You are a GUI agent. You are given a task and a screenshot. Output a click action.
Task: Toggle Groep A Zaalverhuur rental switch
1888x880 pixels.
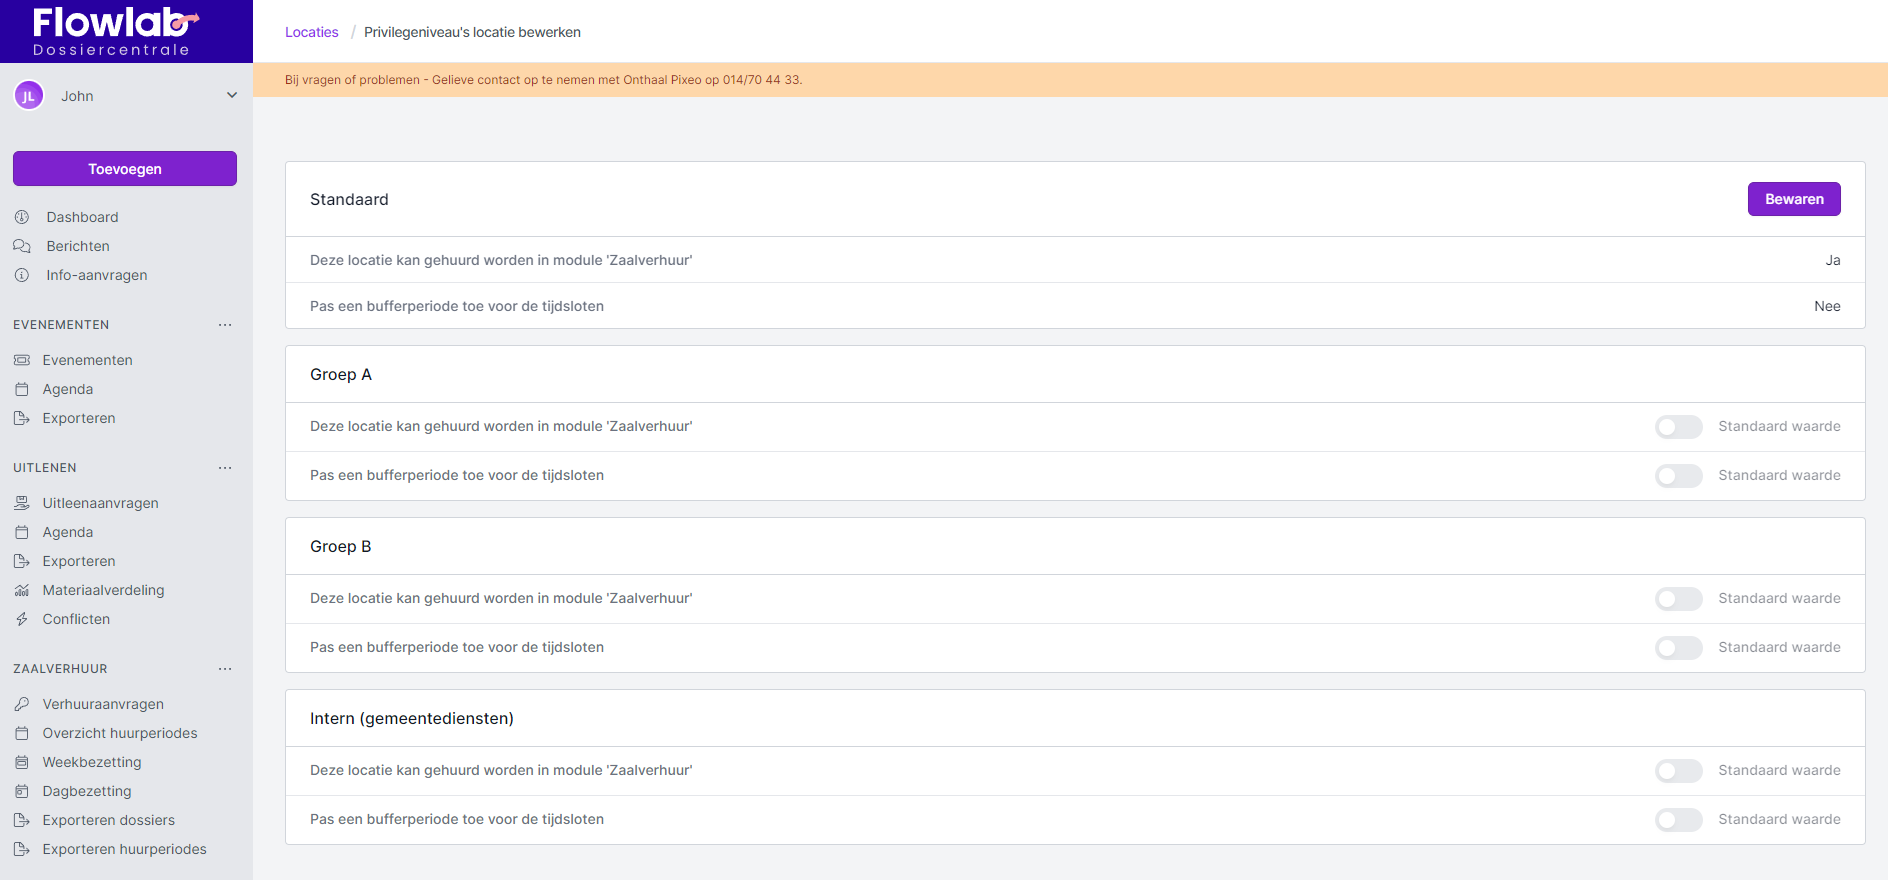[x=1678, y=427]
